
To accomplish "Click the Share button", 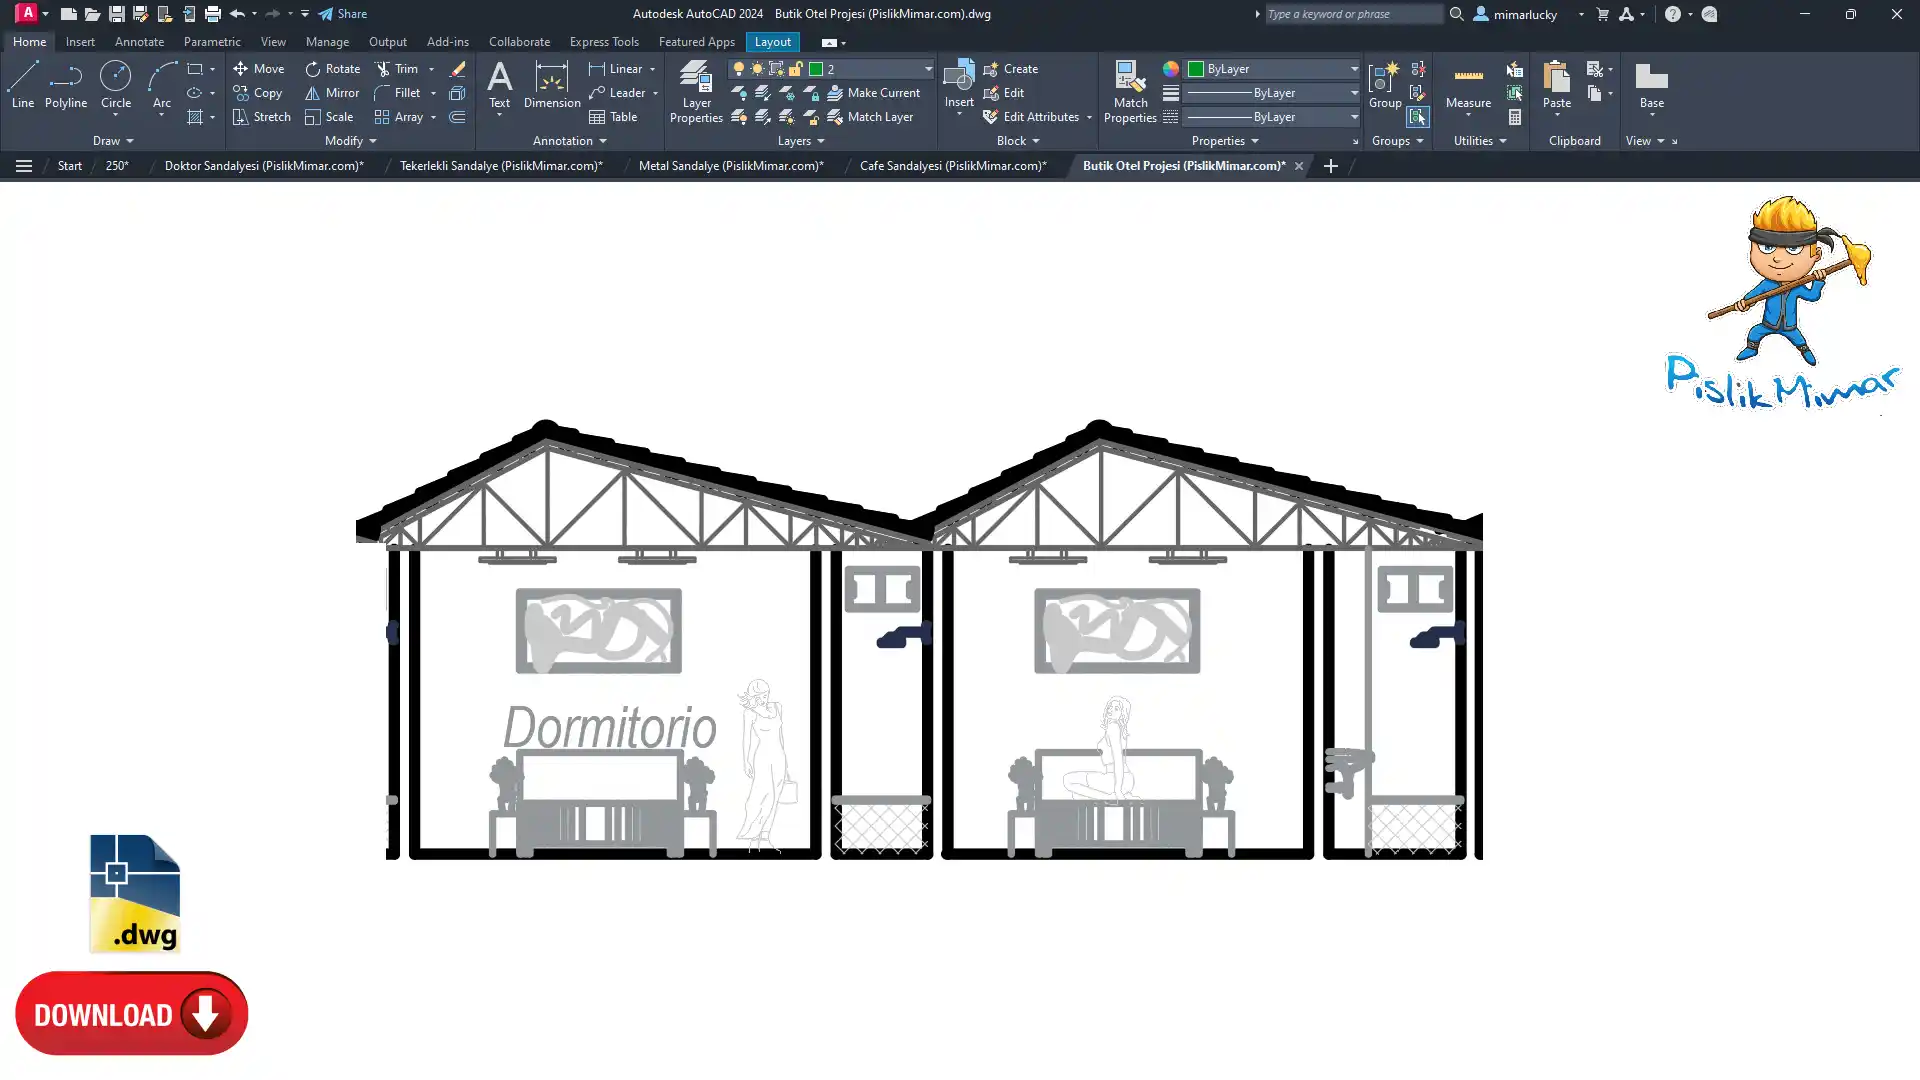I will point(342,14).
